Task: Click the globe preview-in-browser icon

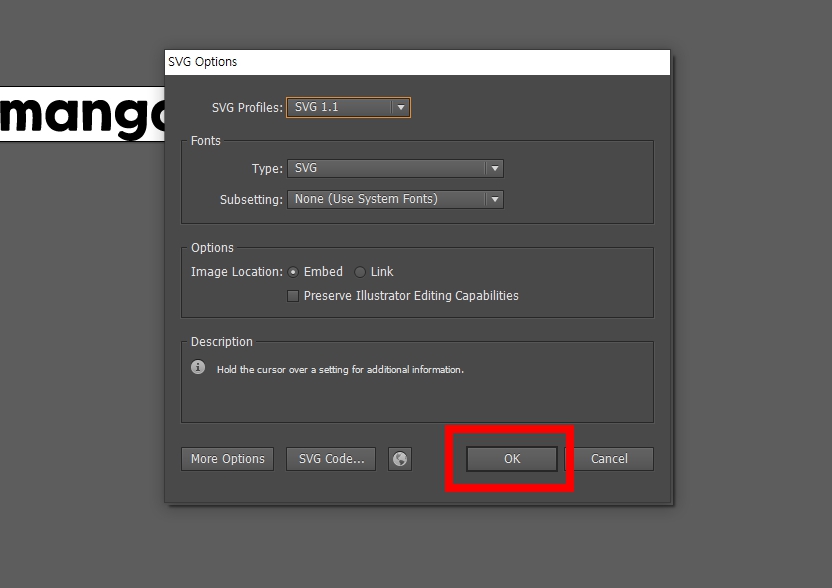Action: pyautogui.click(x=400, y=459)
